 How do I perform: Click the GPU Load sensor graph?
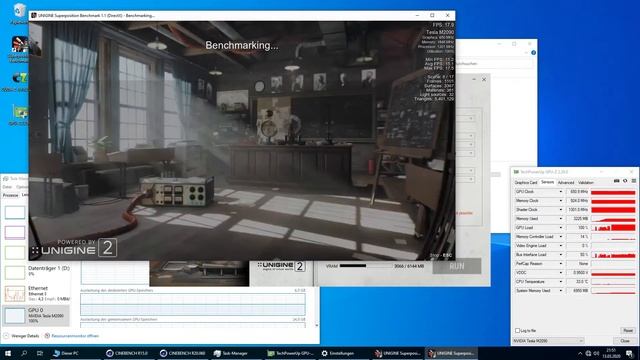click(613, 227)
